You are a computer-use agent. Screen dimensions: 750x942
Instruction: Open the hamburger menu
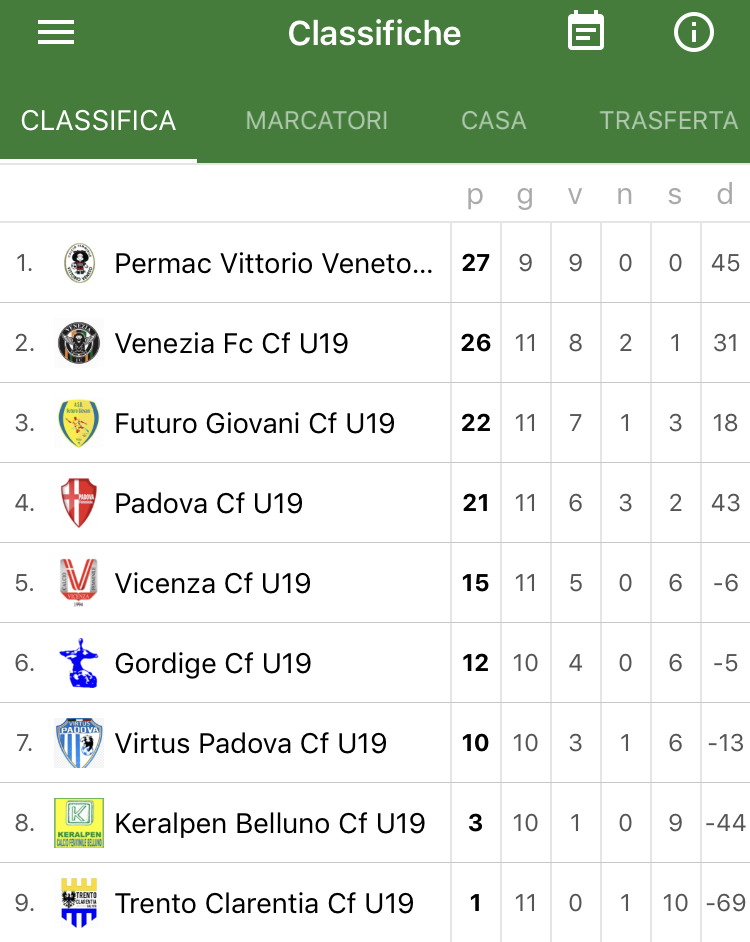56,32
